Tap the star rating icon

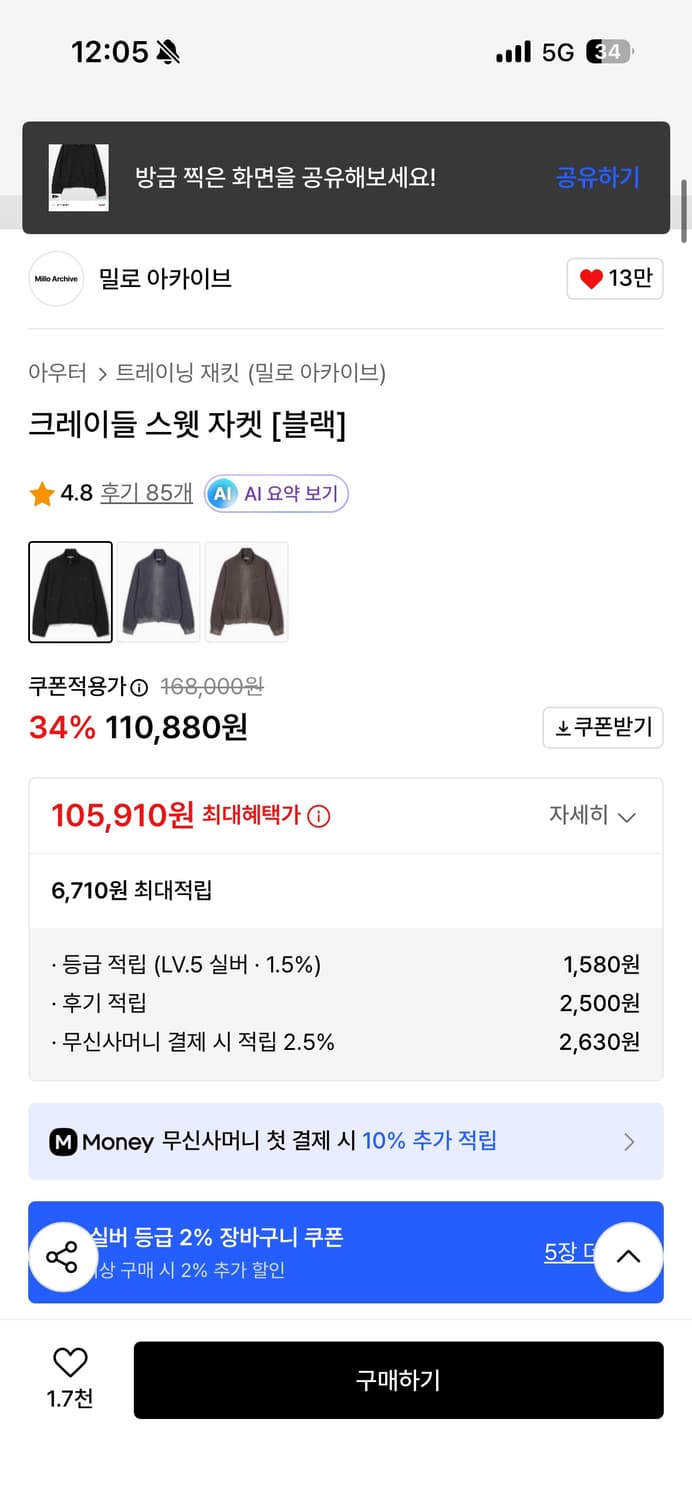pos(41,492)
